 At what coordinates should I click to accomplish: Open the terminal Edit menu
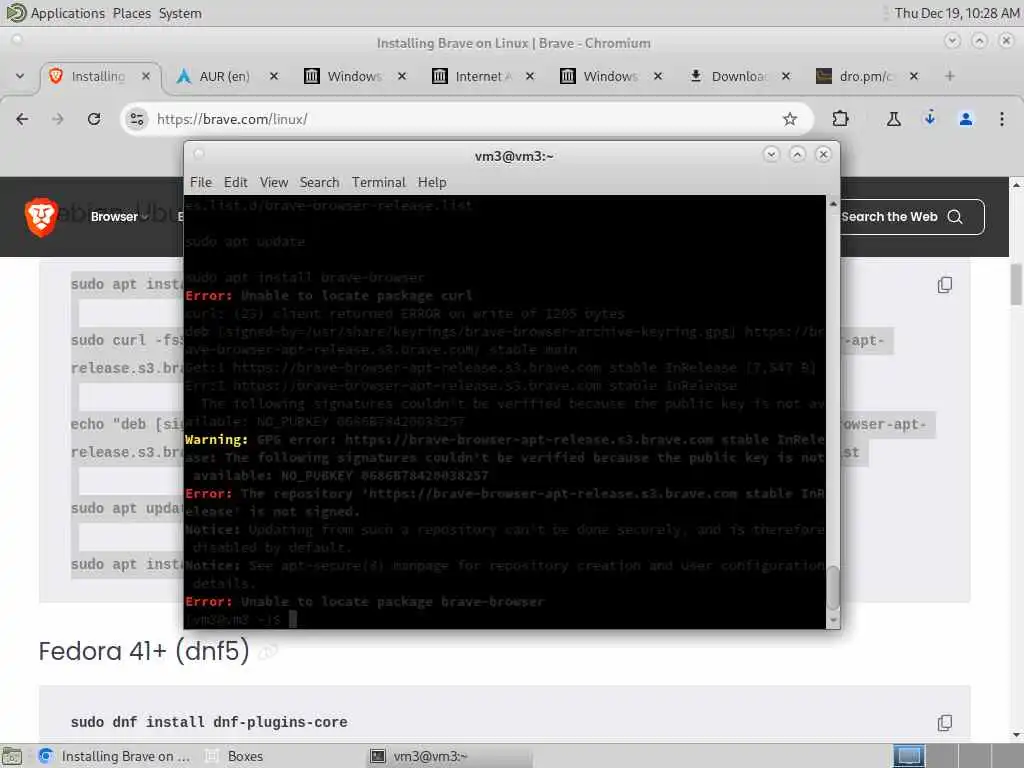tap(235, 182)
